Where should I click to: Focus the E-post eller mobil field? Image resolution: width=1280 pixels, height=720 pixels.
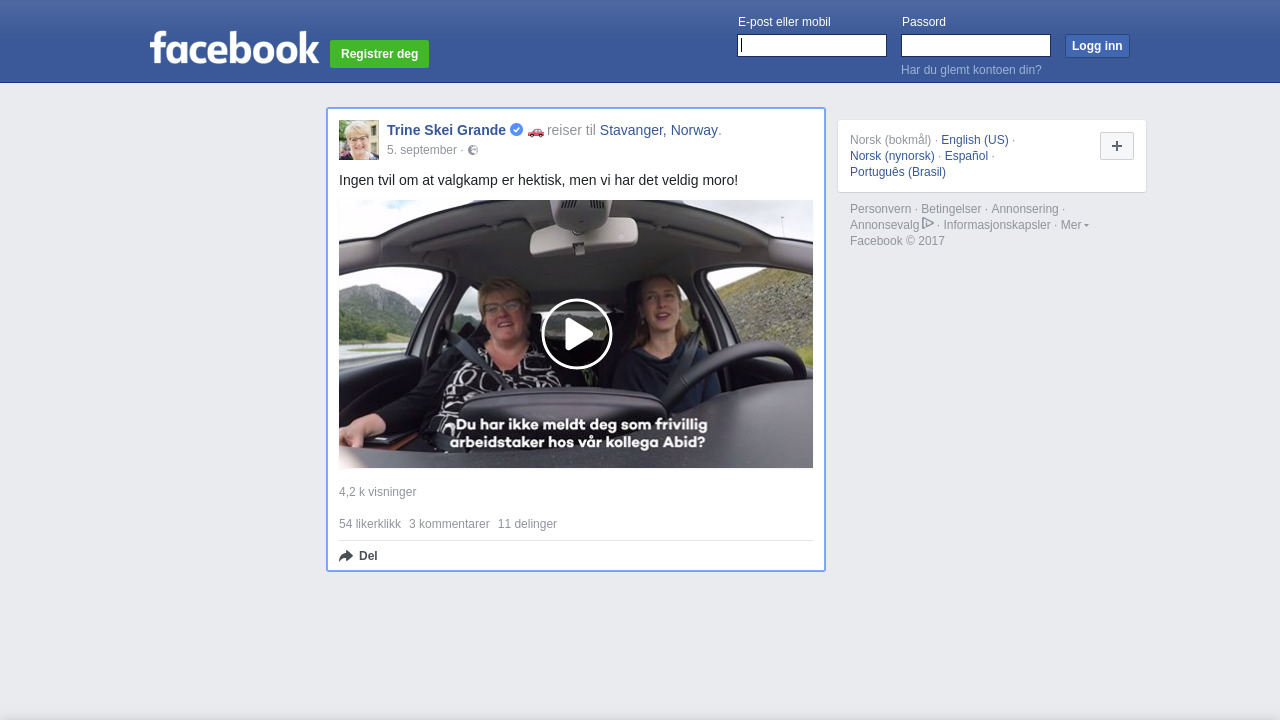[812, 46]
